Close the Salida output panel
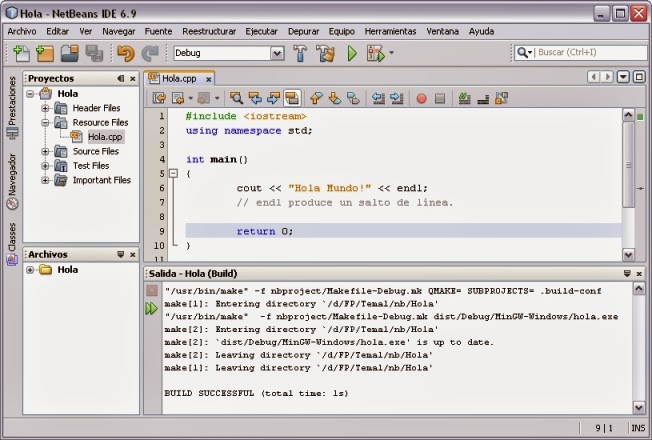 pyautogui.click(x=639, y=274)
